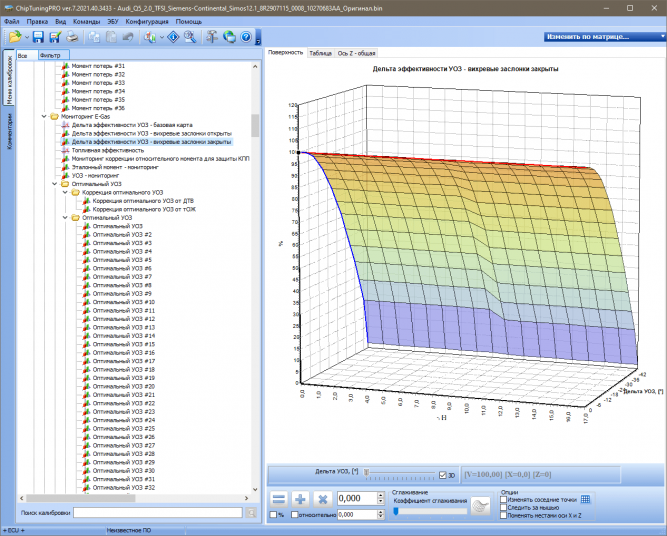The image size is (667, 536).
Task: Select the Все tab in tree panel
Action: [27, 55]
